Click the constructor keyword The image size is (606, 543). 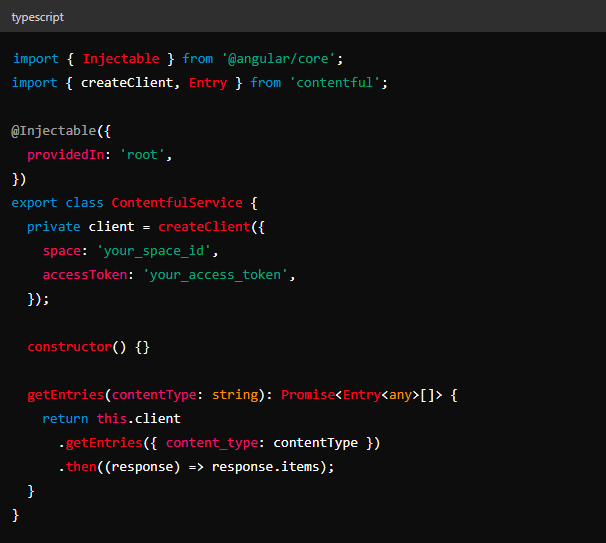tap(69, 347)
